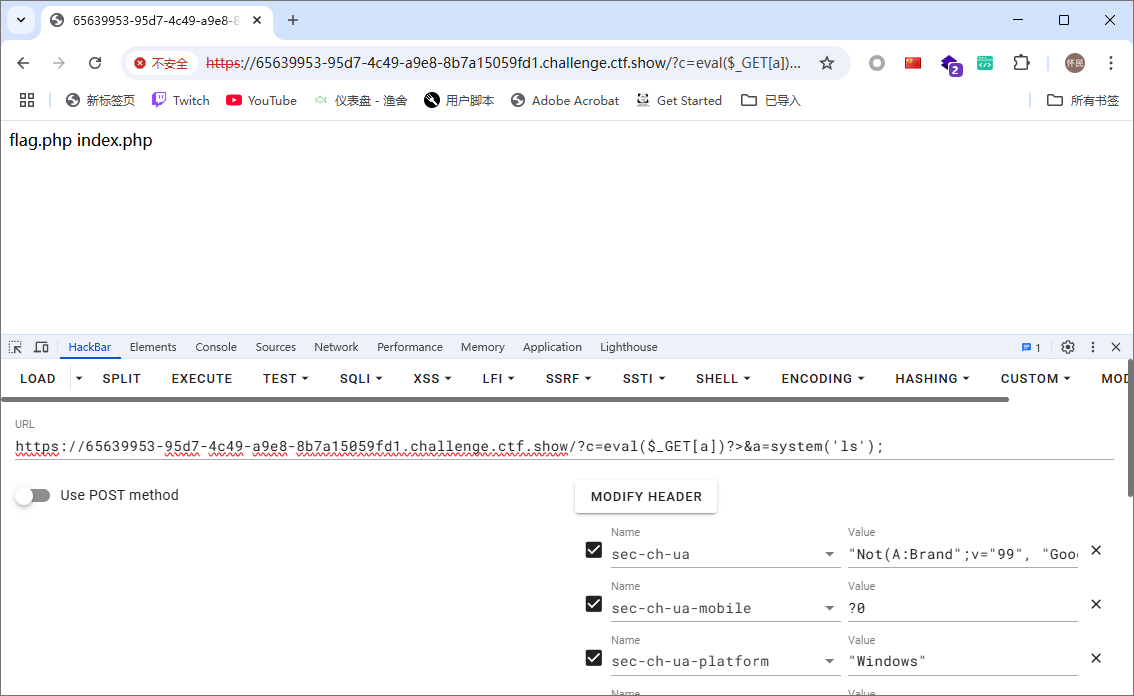Click the HackBar SPLIT button
The image size is (1134, 696).
[122, 378]
